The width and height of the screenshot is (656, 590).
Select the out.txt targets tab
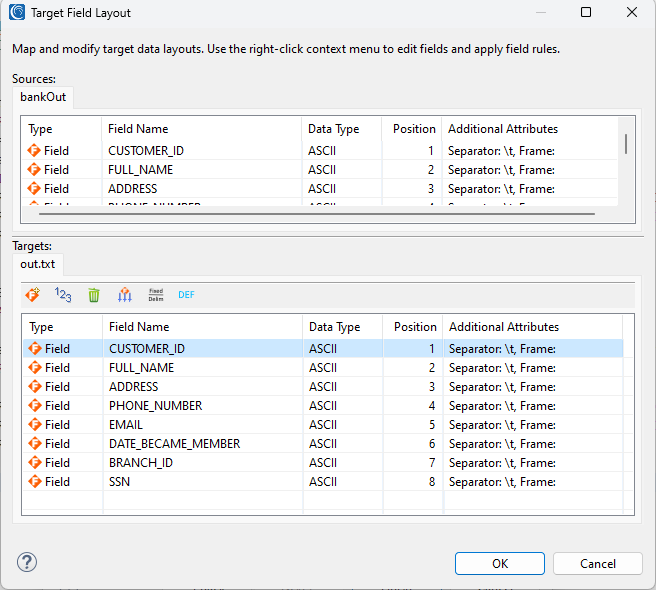point(38,264)
